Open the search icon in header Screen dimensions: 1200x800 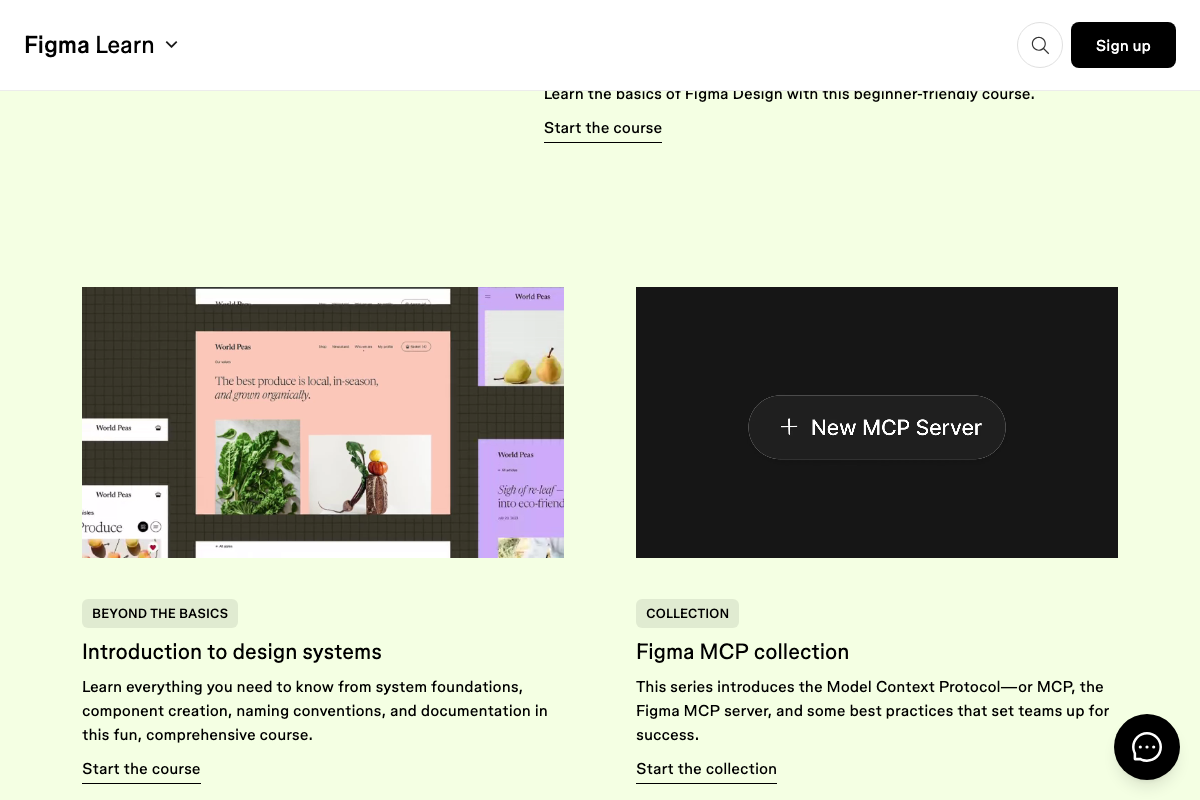pyautogui.click(x=1040, y=45)
